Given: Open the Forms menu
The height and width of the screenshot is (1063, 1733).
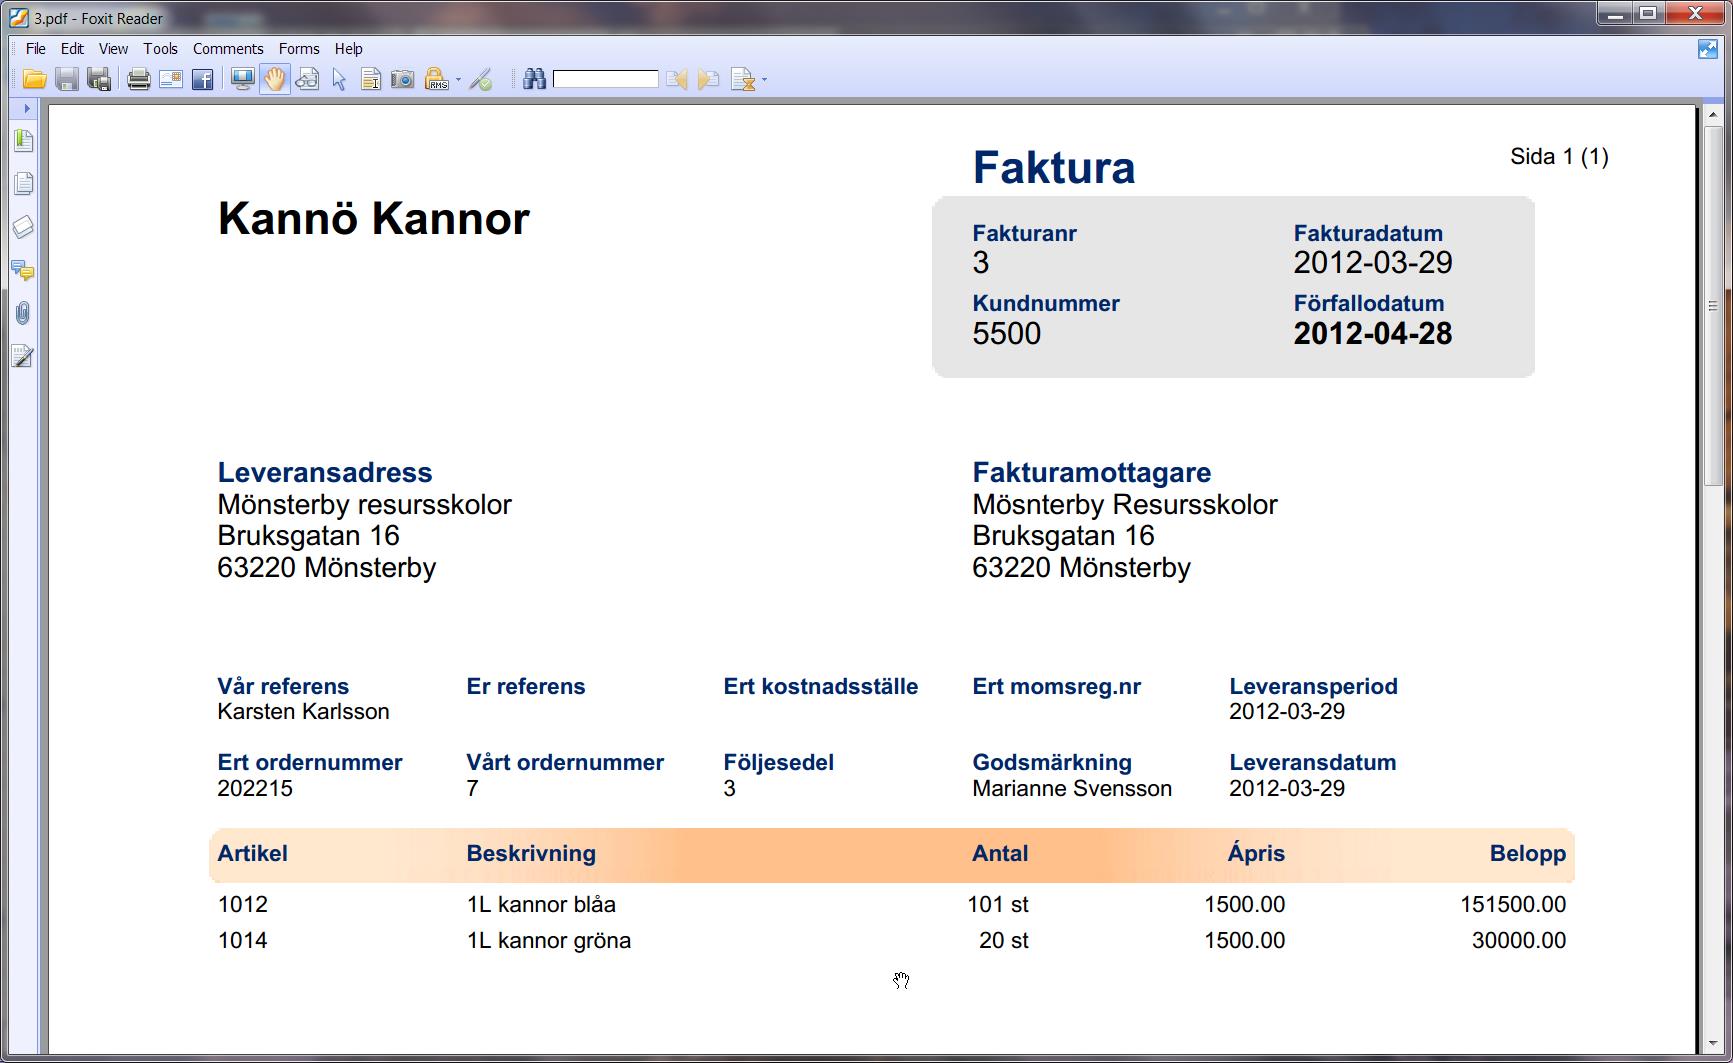Looking at the screenshot, I should tap(299, 48).
